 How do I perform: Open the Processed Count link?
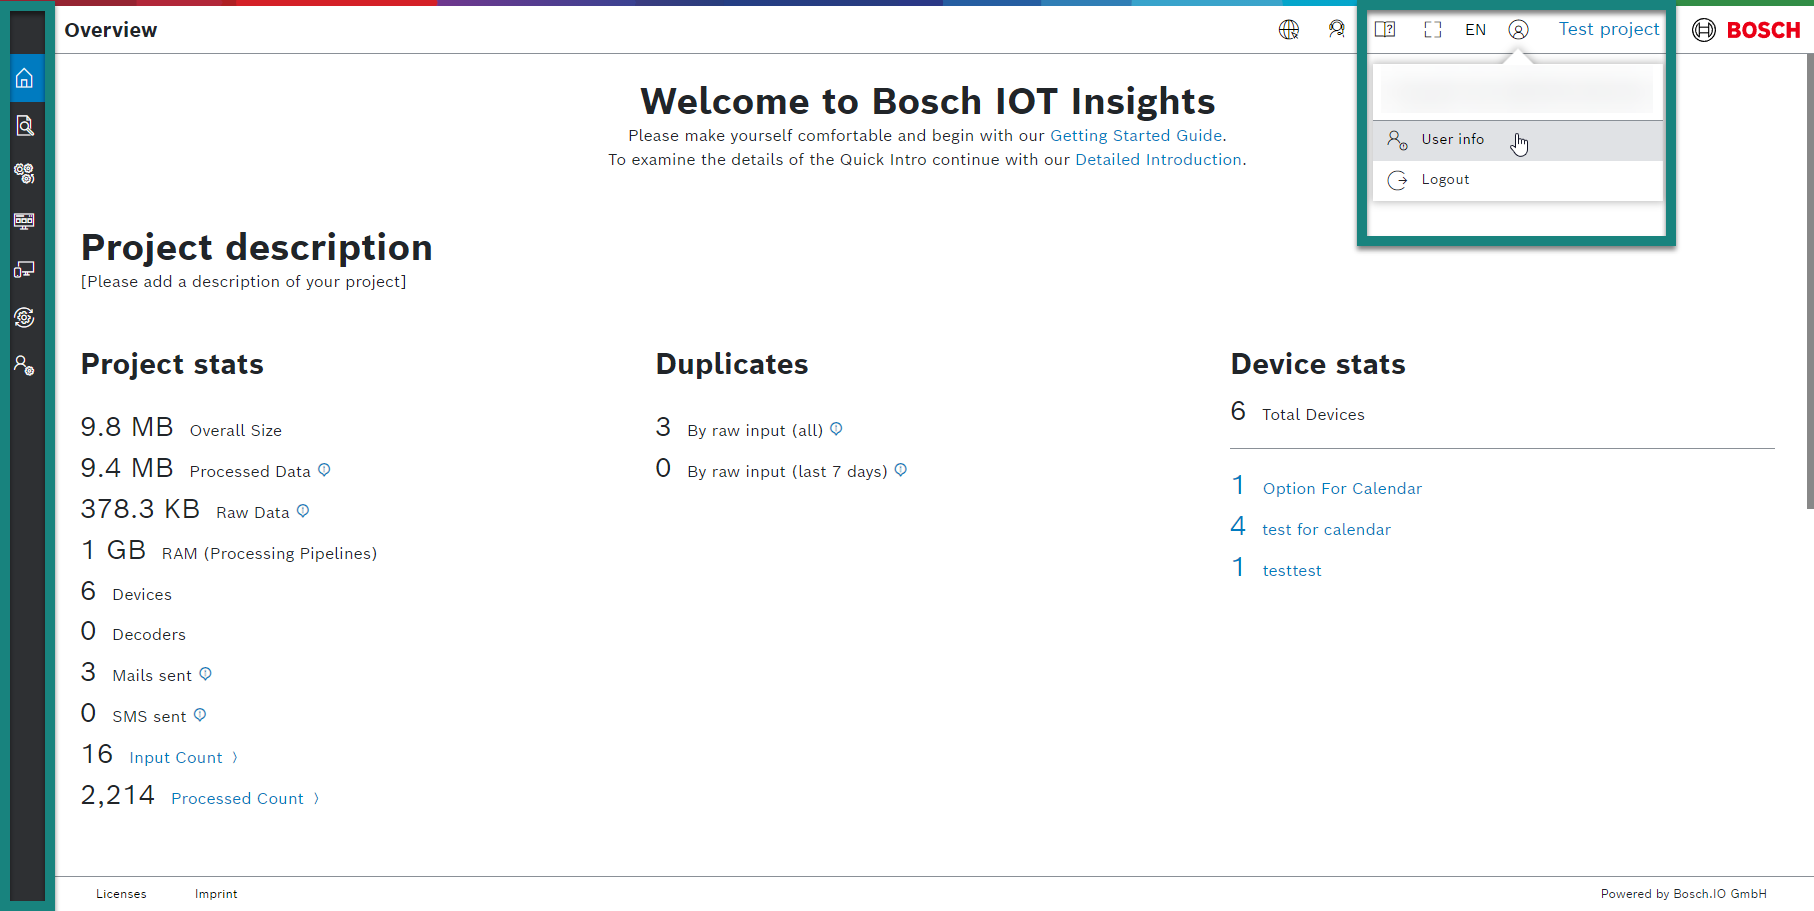[x=237, y=799]
